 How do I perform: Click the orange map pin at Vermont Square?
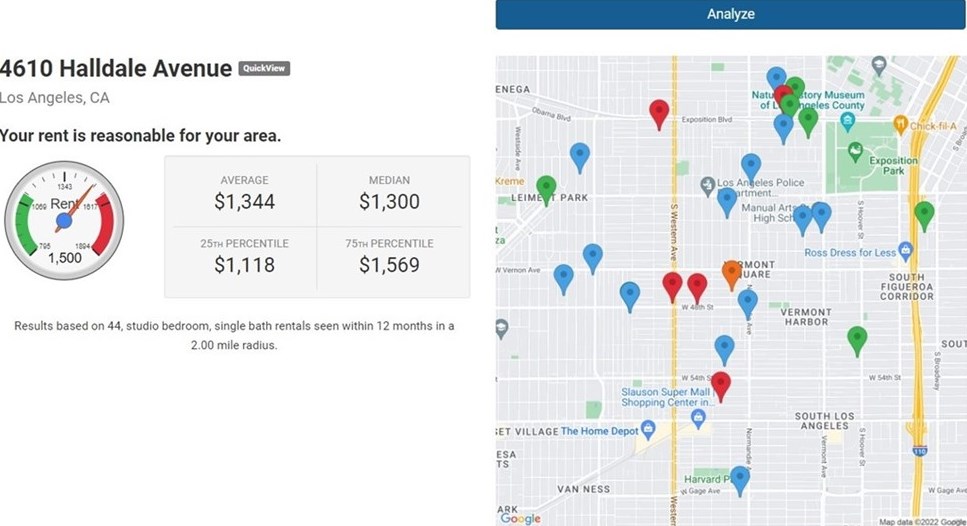(731, 272)
